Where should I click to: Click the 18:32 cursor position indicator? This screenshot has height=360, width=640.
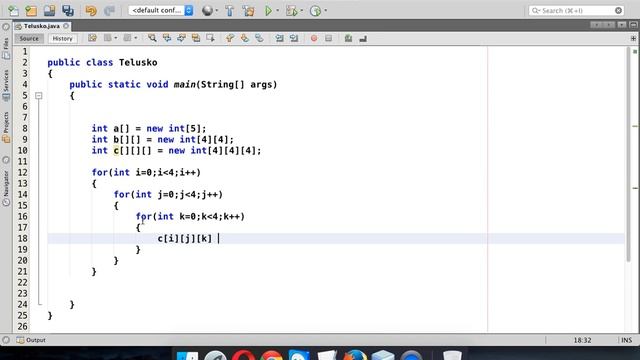click(582, 340)
